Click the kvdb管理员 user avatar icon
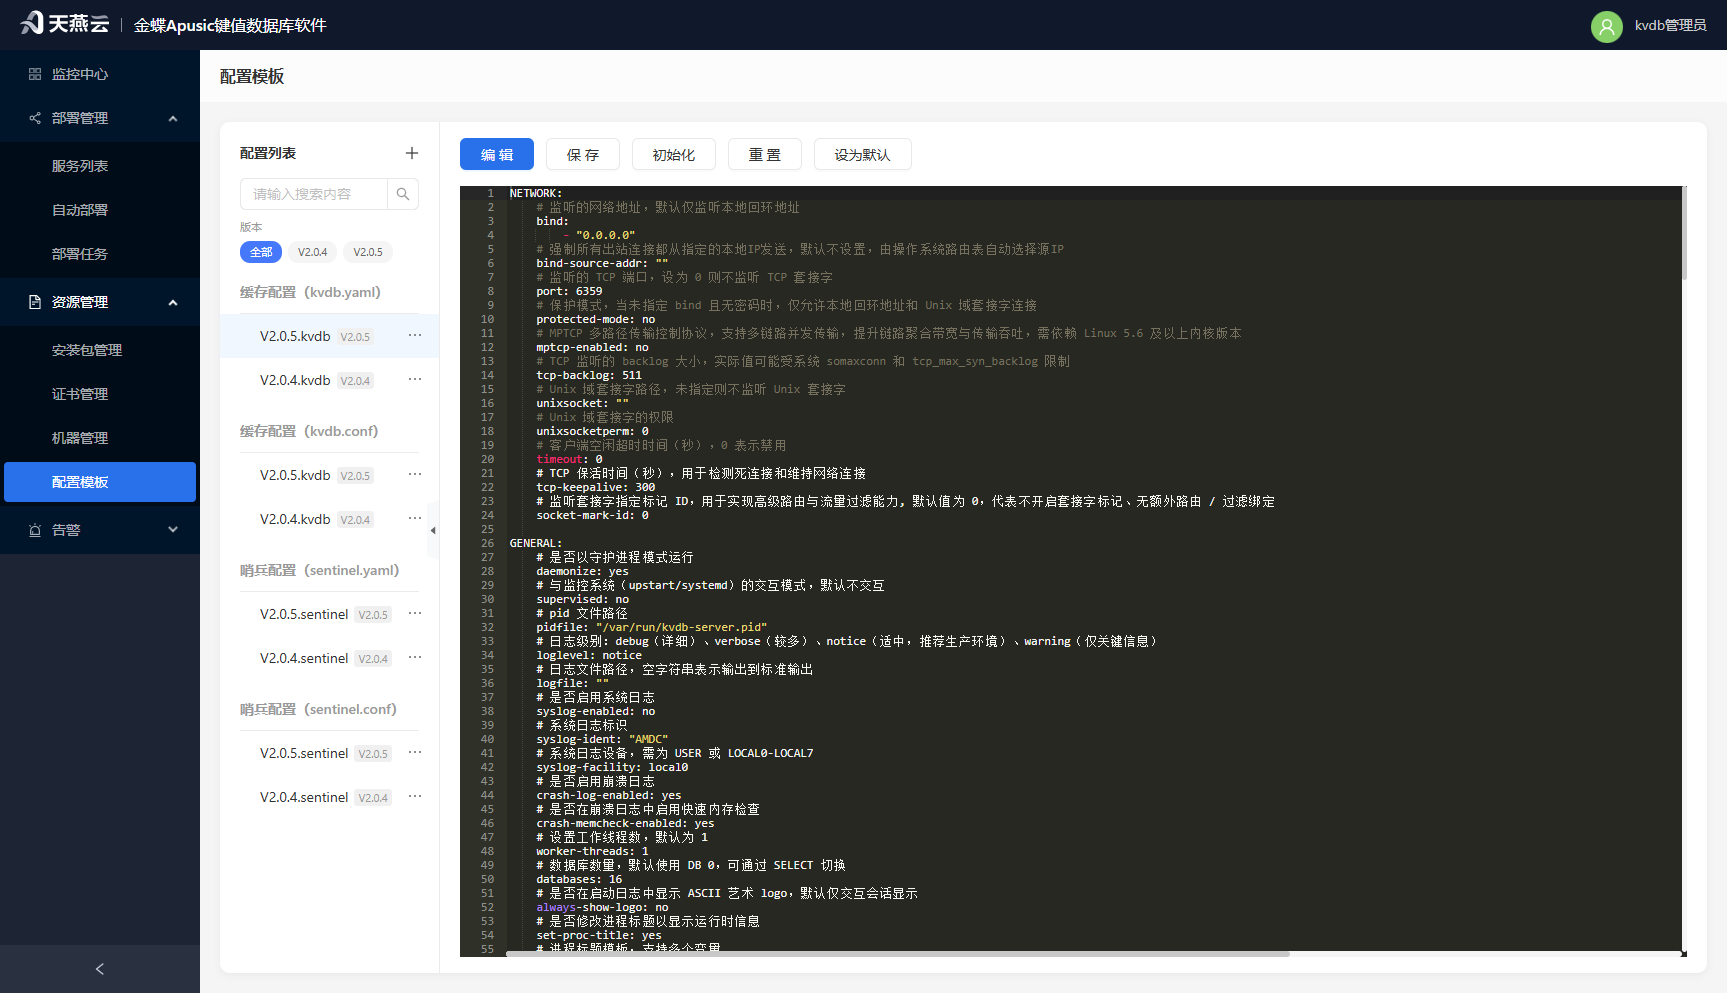Viewport: 1727px width, 993px height. click(x=1606, y=26)
